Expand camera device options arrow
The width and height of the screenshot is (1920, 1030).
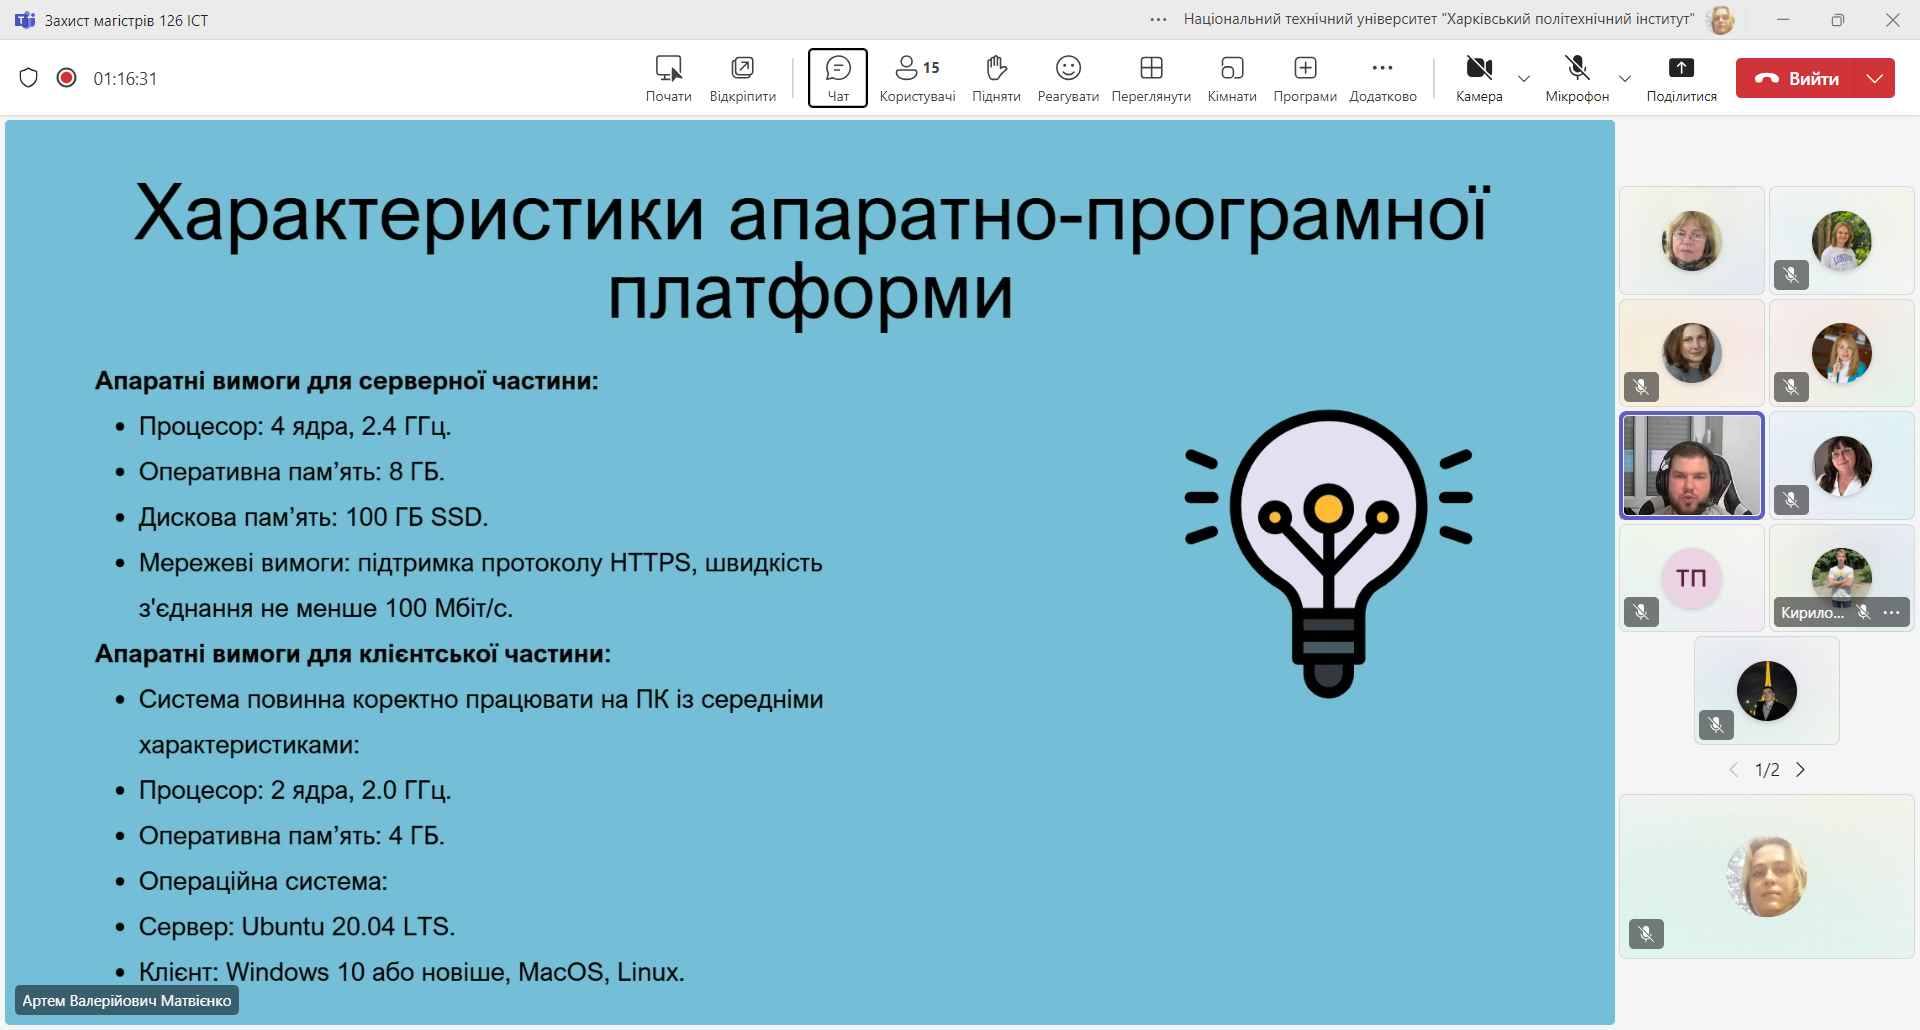pyautogui.click(x=1524, y=78)
